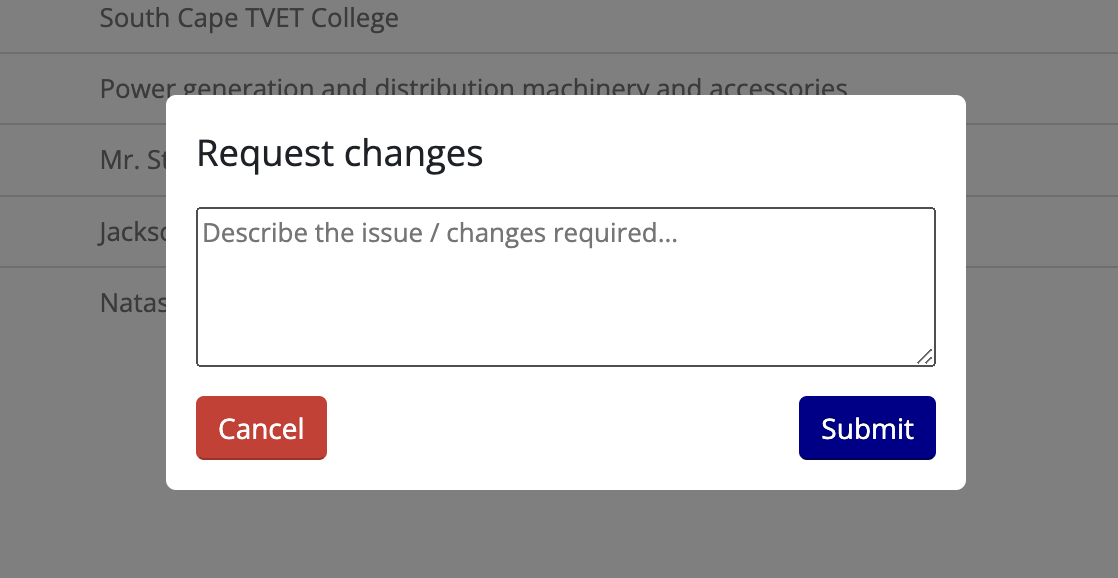Click the dimmed overlay outside the dialog

pos(60,450)
